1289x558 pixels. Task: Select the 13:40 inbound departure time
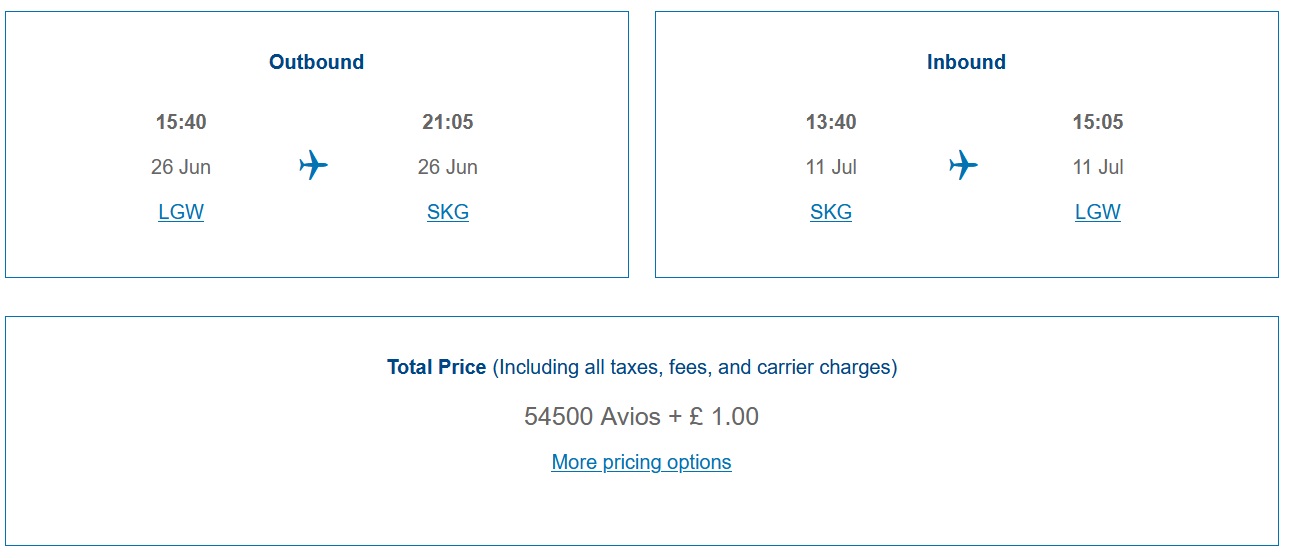click(x=831, y=122)
